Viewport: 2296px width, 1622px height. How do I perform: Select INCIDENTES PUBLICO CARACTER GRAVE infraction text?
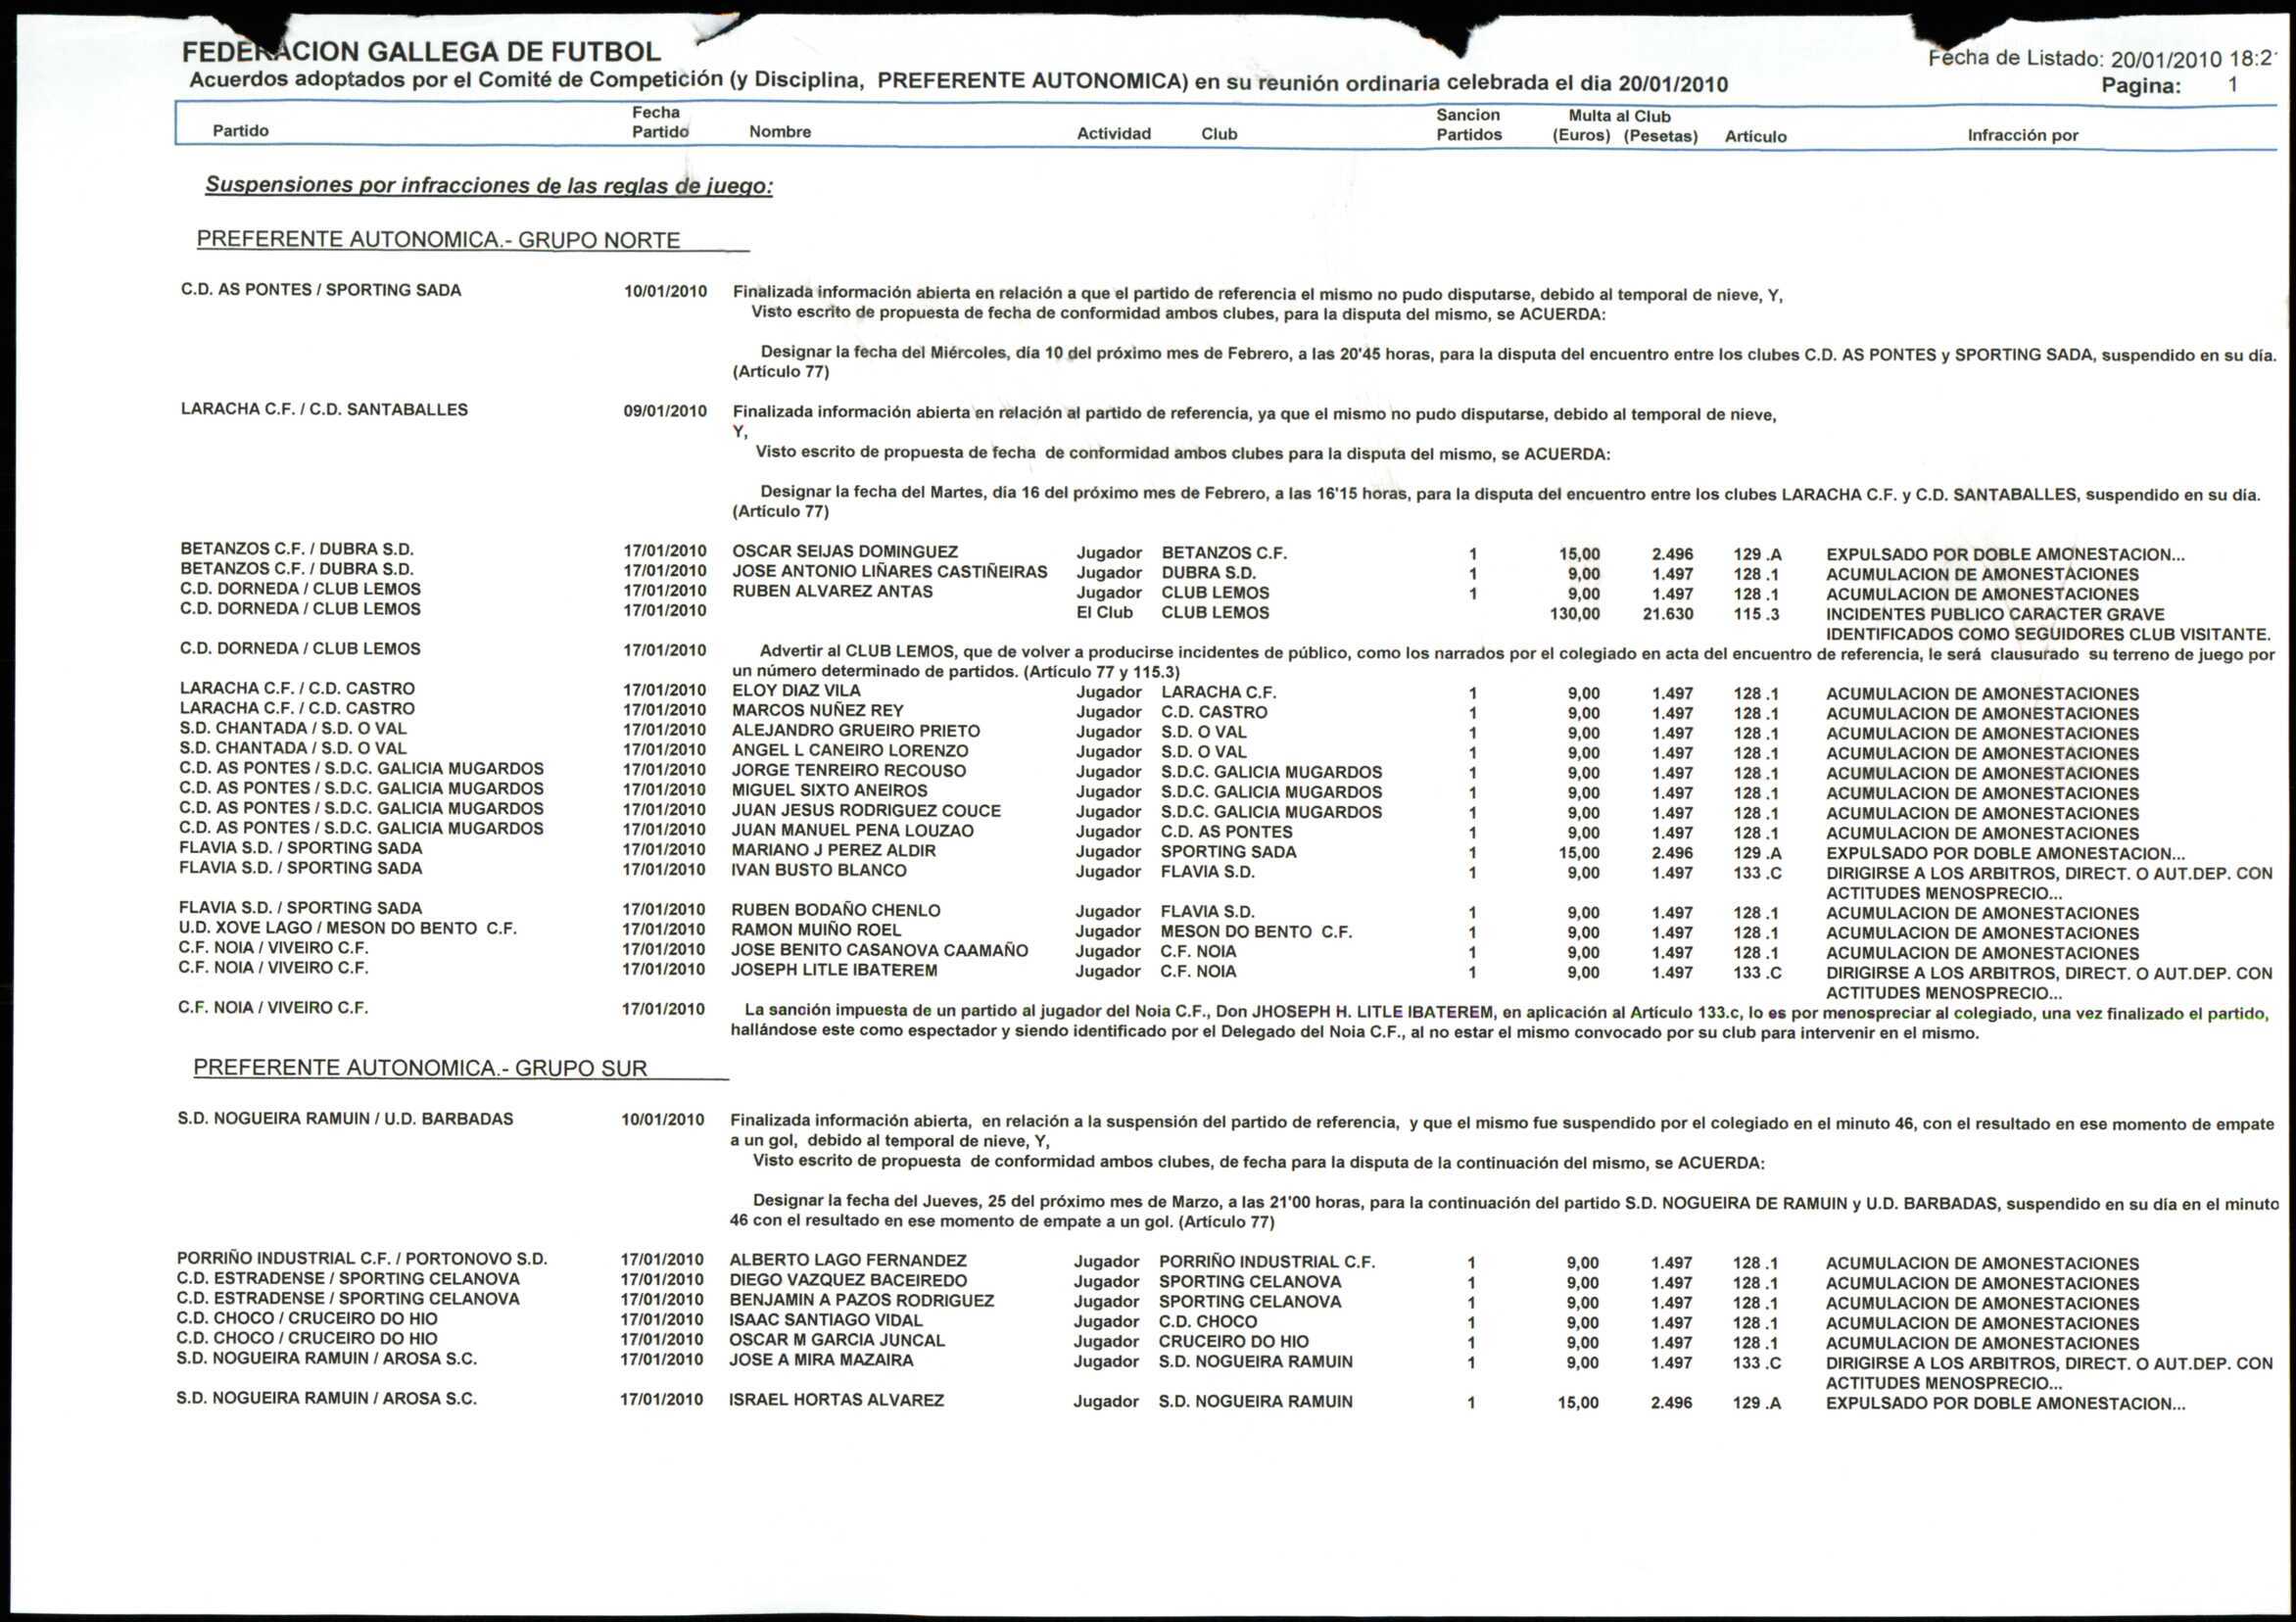[x=1994, y=614]
